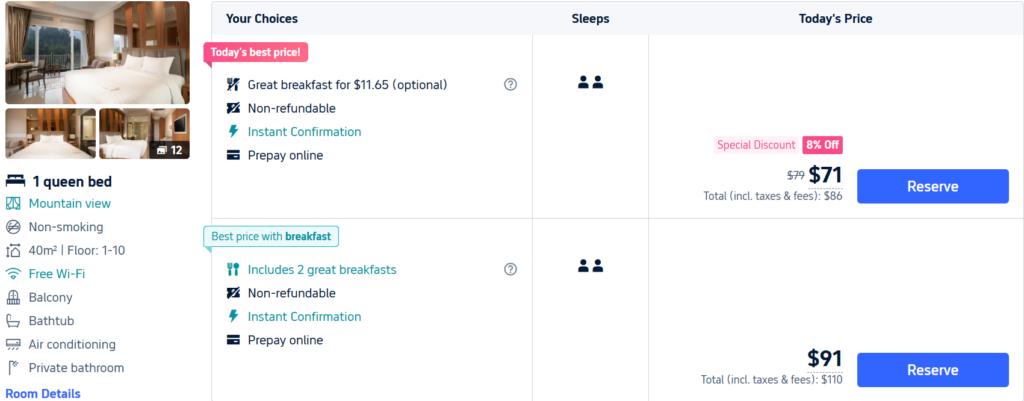Click the Free Wi-Fi icon
Screen dimensions: 1024x401
coord(14,273)
